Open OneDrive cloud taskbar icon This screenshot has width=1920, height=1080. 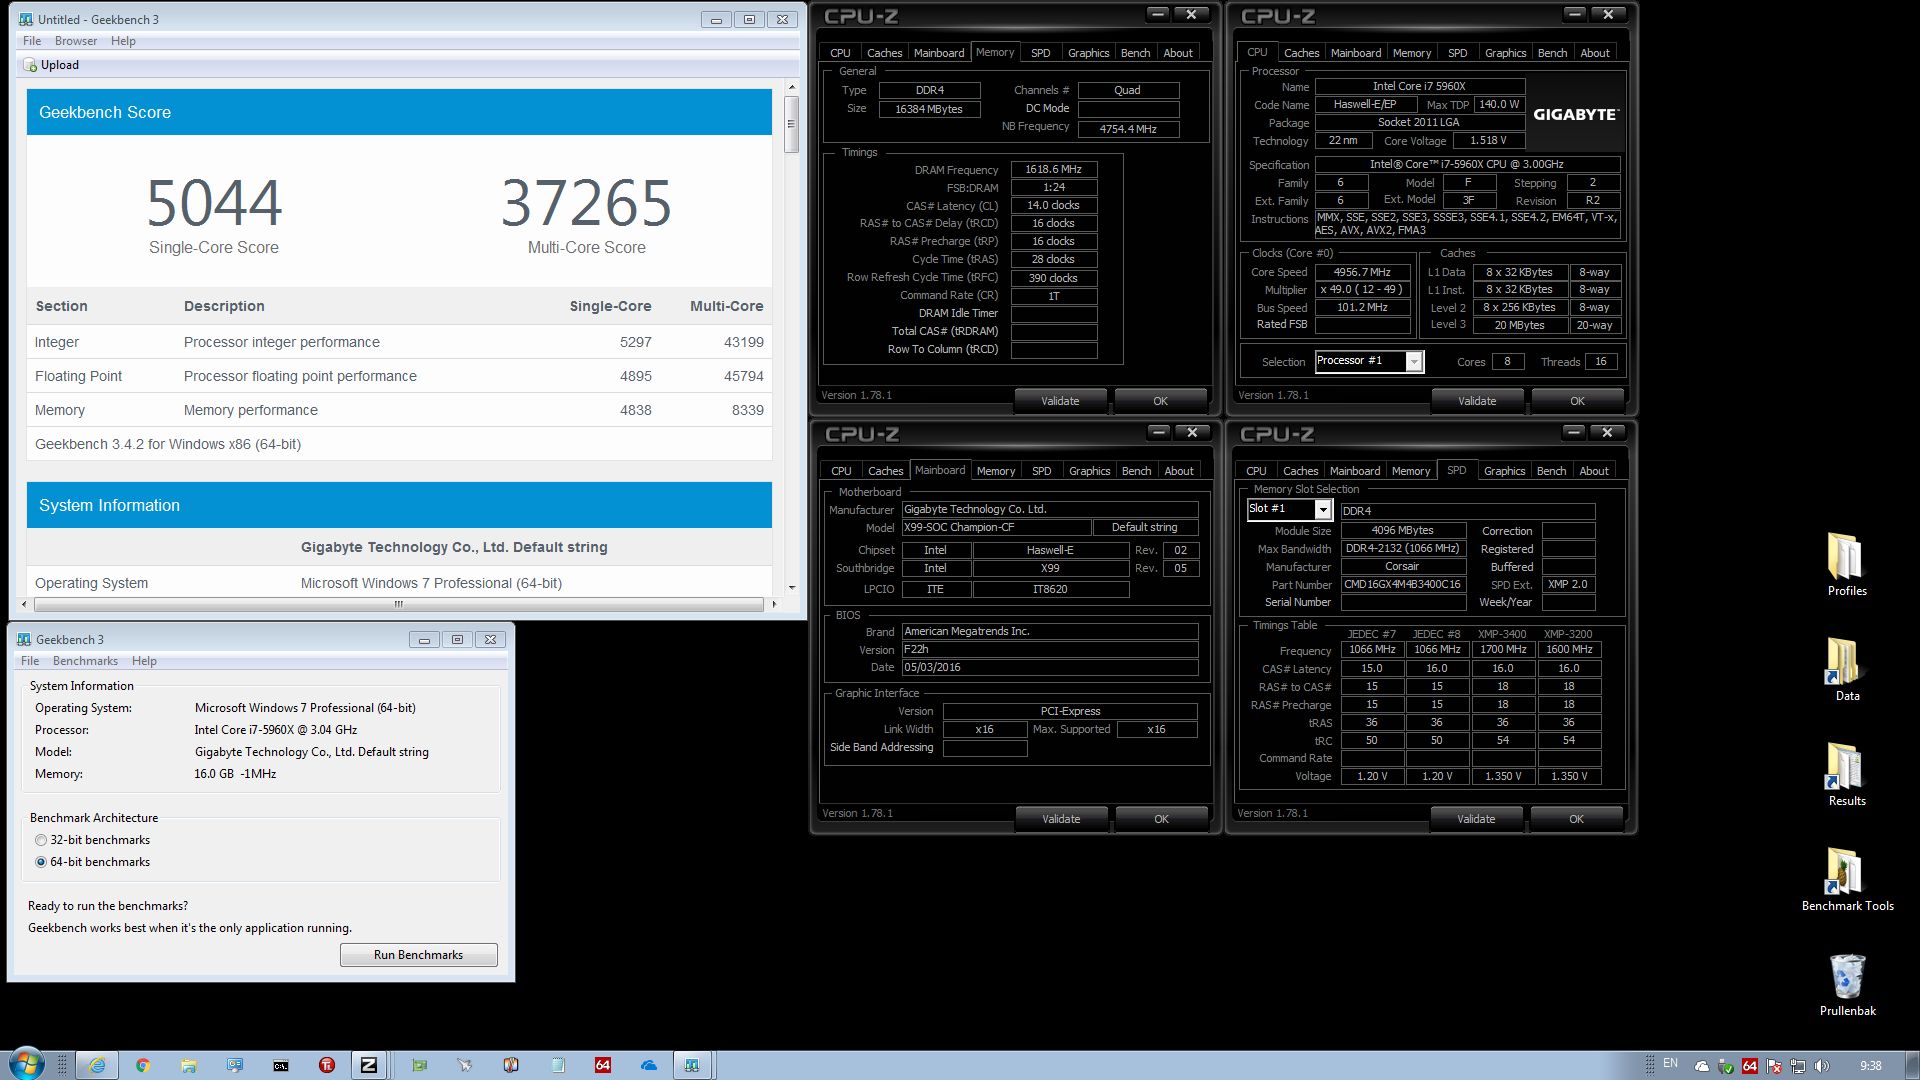649,1065
